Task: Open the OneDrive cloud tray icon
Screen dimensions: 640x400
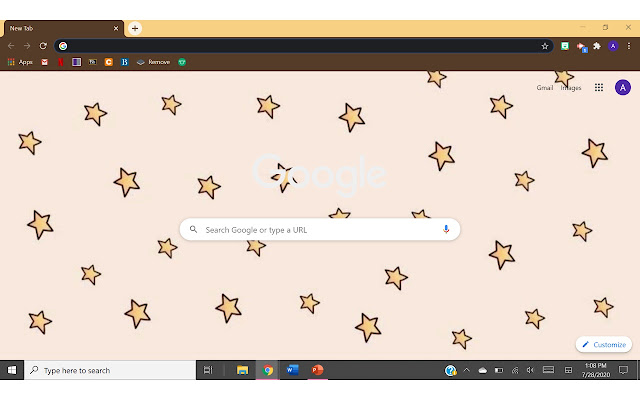Action: [x=482, y=370]
